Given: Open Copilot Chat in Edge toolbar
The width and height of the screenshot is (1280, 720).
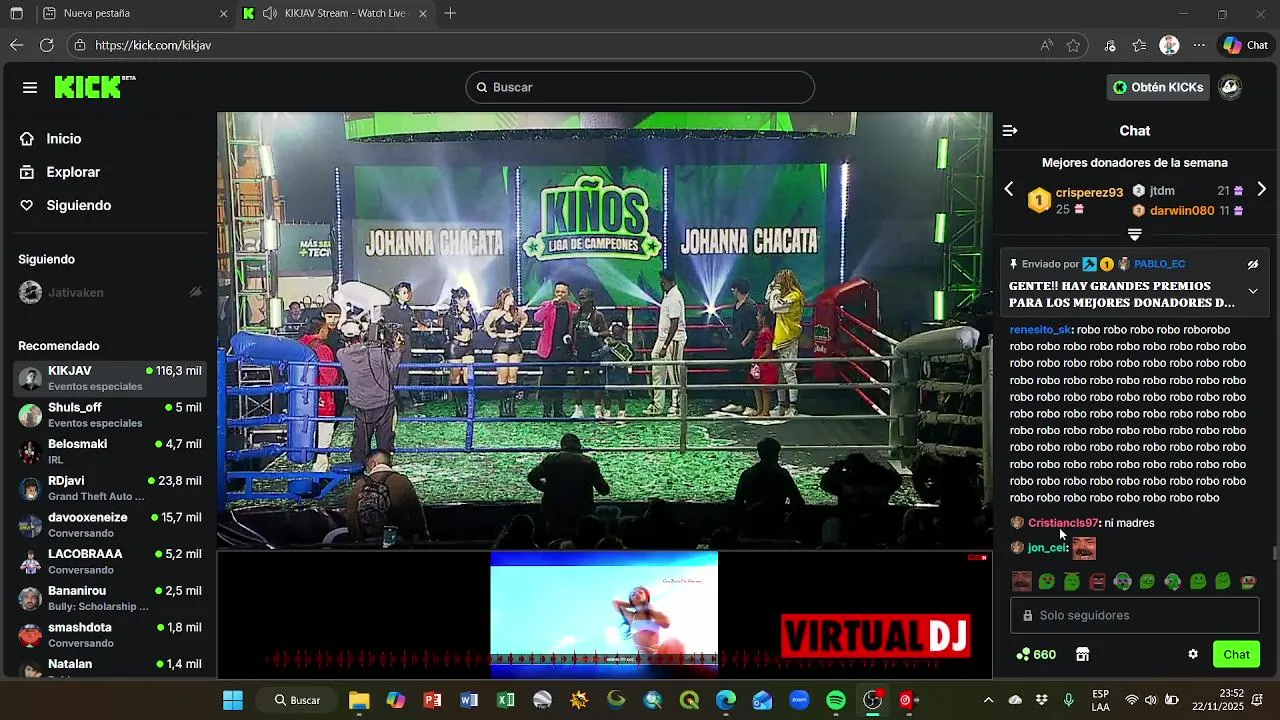Looking at the screenshot, I should click(1246, 45).
